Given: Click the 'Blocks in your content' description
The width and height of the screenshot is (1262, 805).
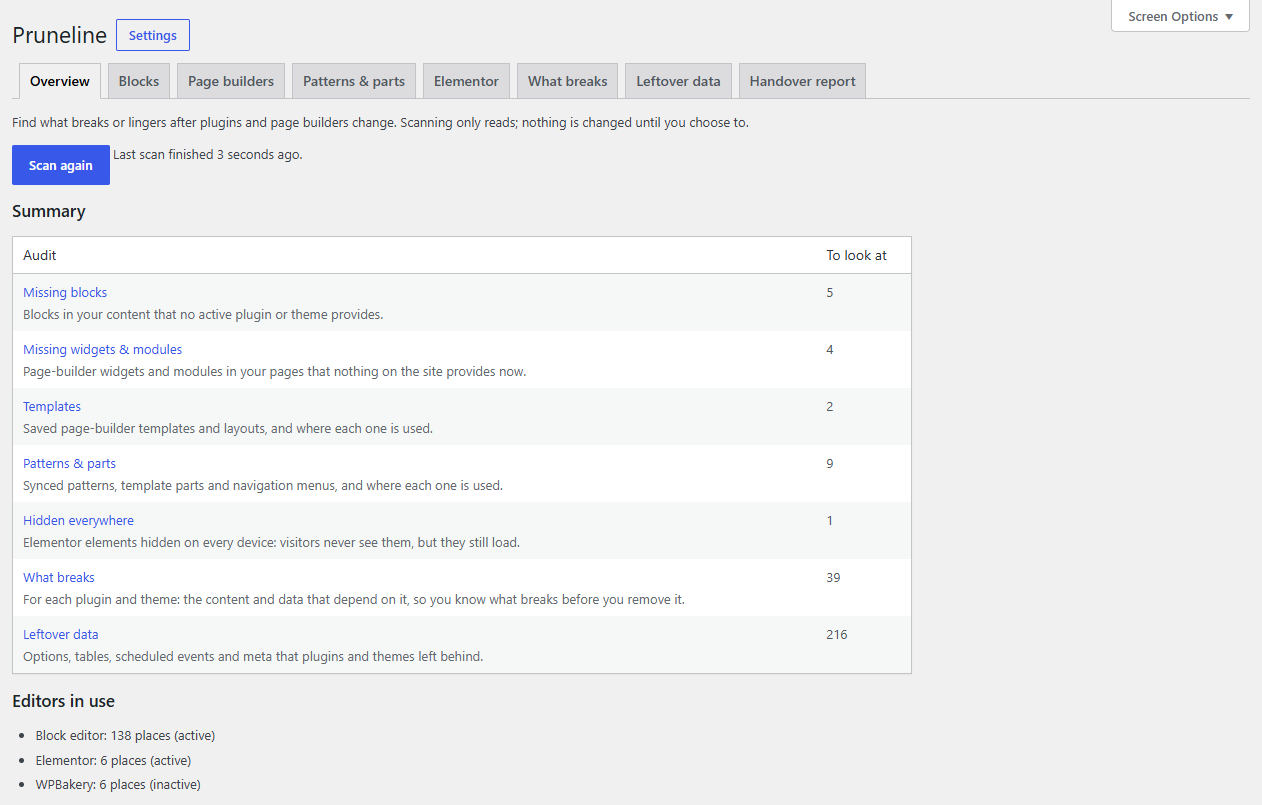Looking at the screenshot, I should 203,314.
